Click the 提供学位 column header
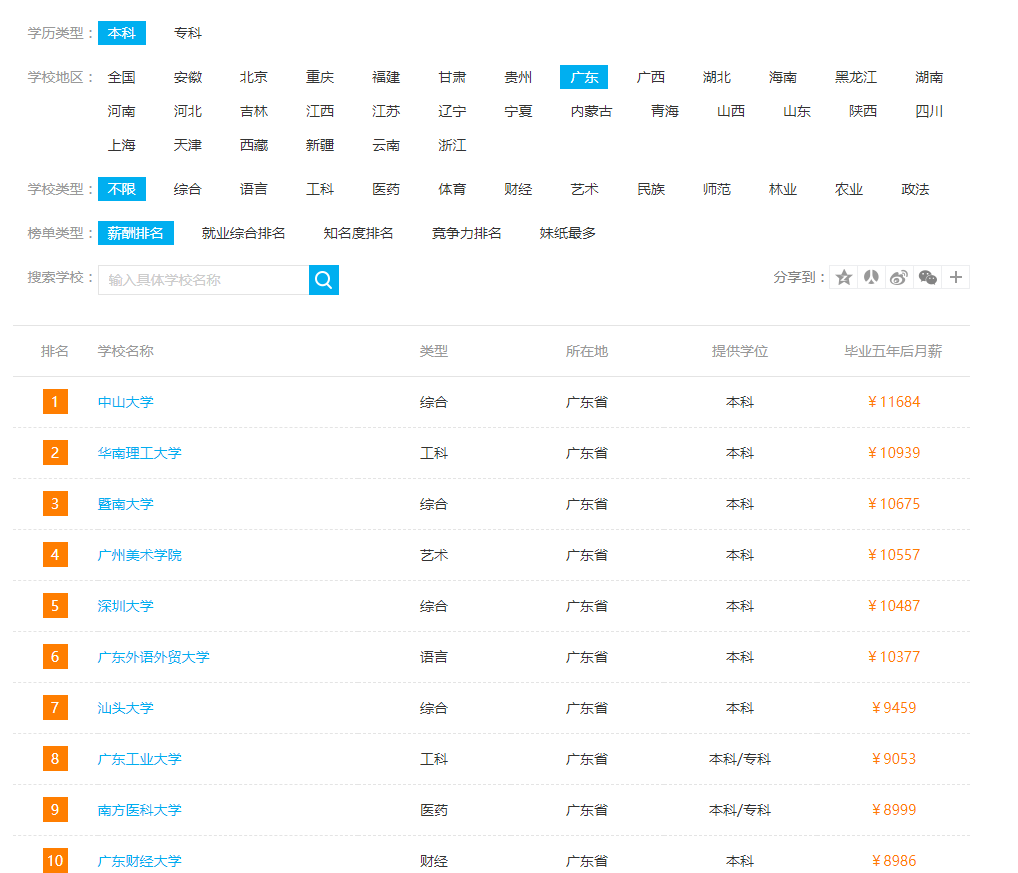The height and width of the screenshot is (873, 1018). (x=739, y=351)
